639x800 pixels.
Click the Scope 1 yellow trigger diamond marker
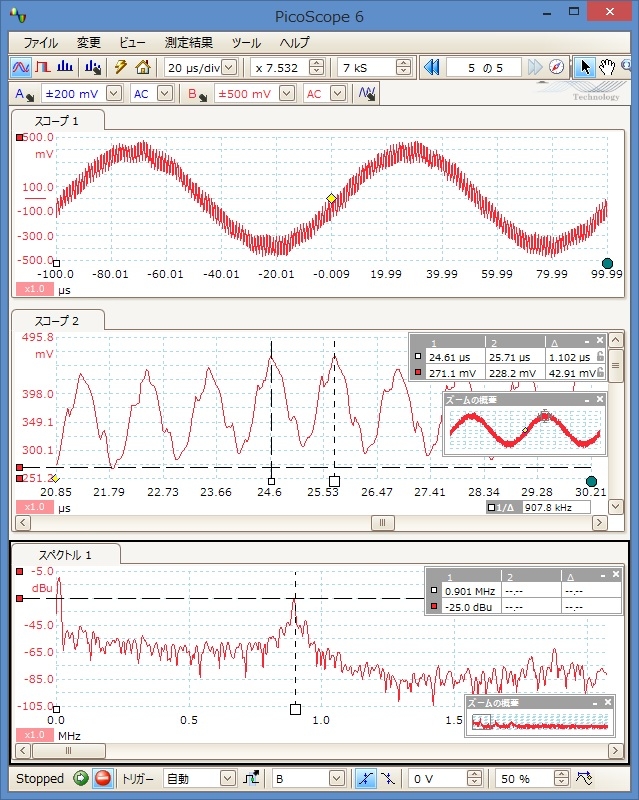point(331,198)
